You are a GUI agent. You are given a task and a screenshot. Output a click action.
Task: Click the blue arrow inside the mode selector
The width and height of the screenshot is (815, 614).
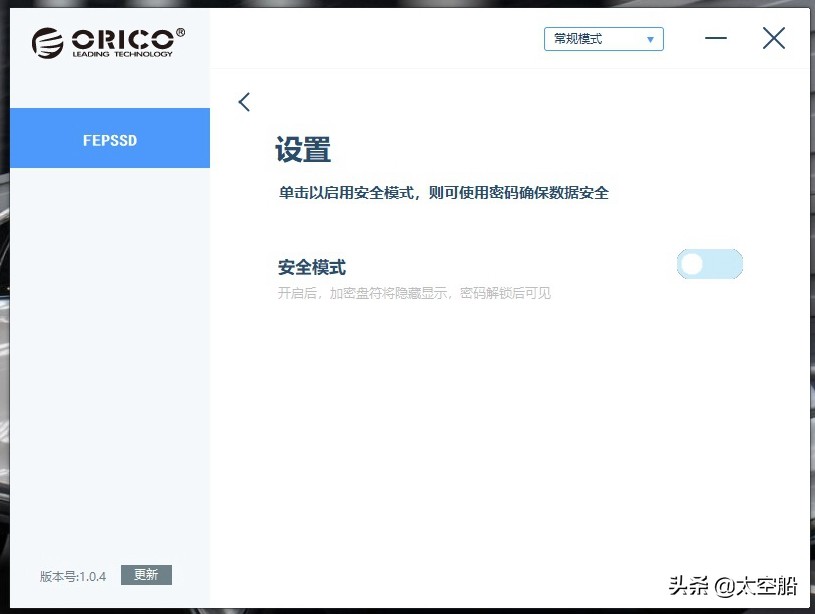click(652, 38)
